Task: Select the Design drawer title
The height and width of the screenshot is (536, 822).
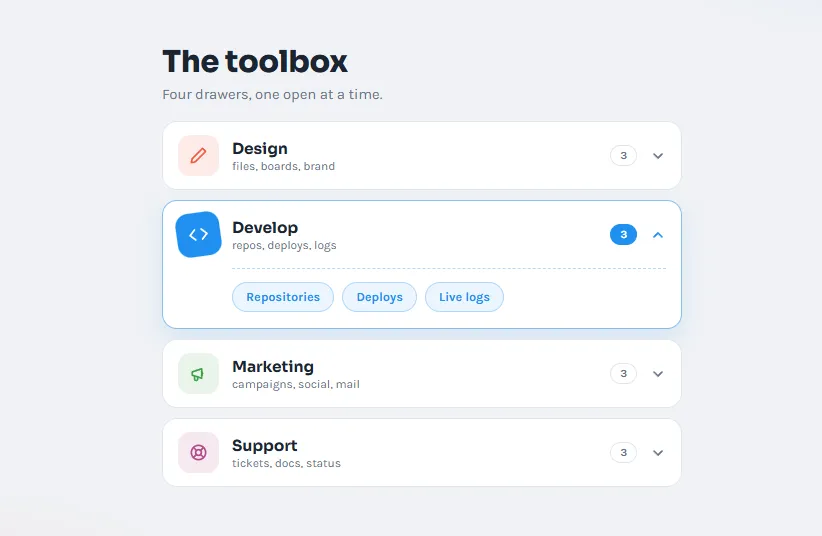Action: pyautogui.click(x=260, y=149)
